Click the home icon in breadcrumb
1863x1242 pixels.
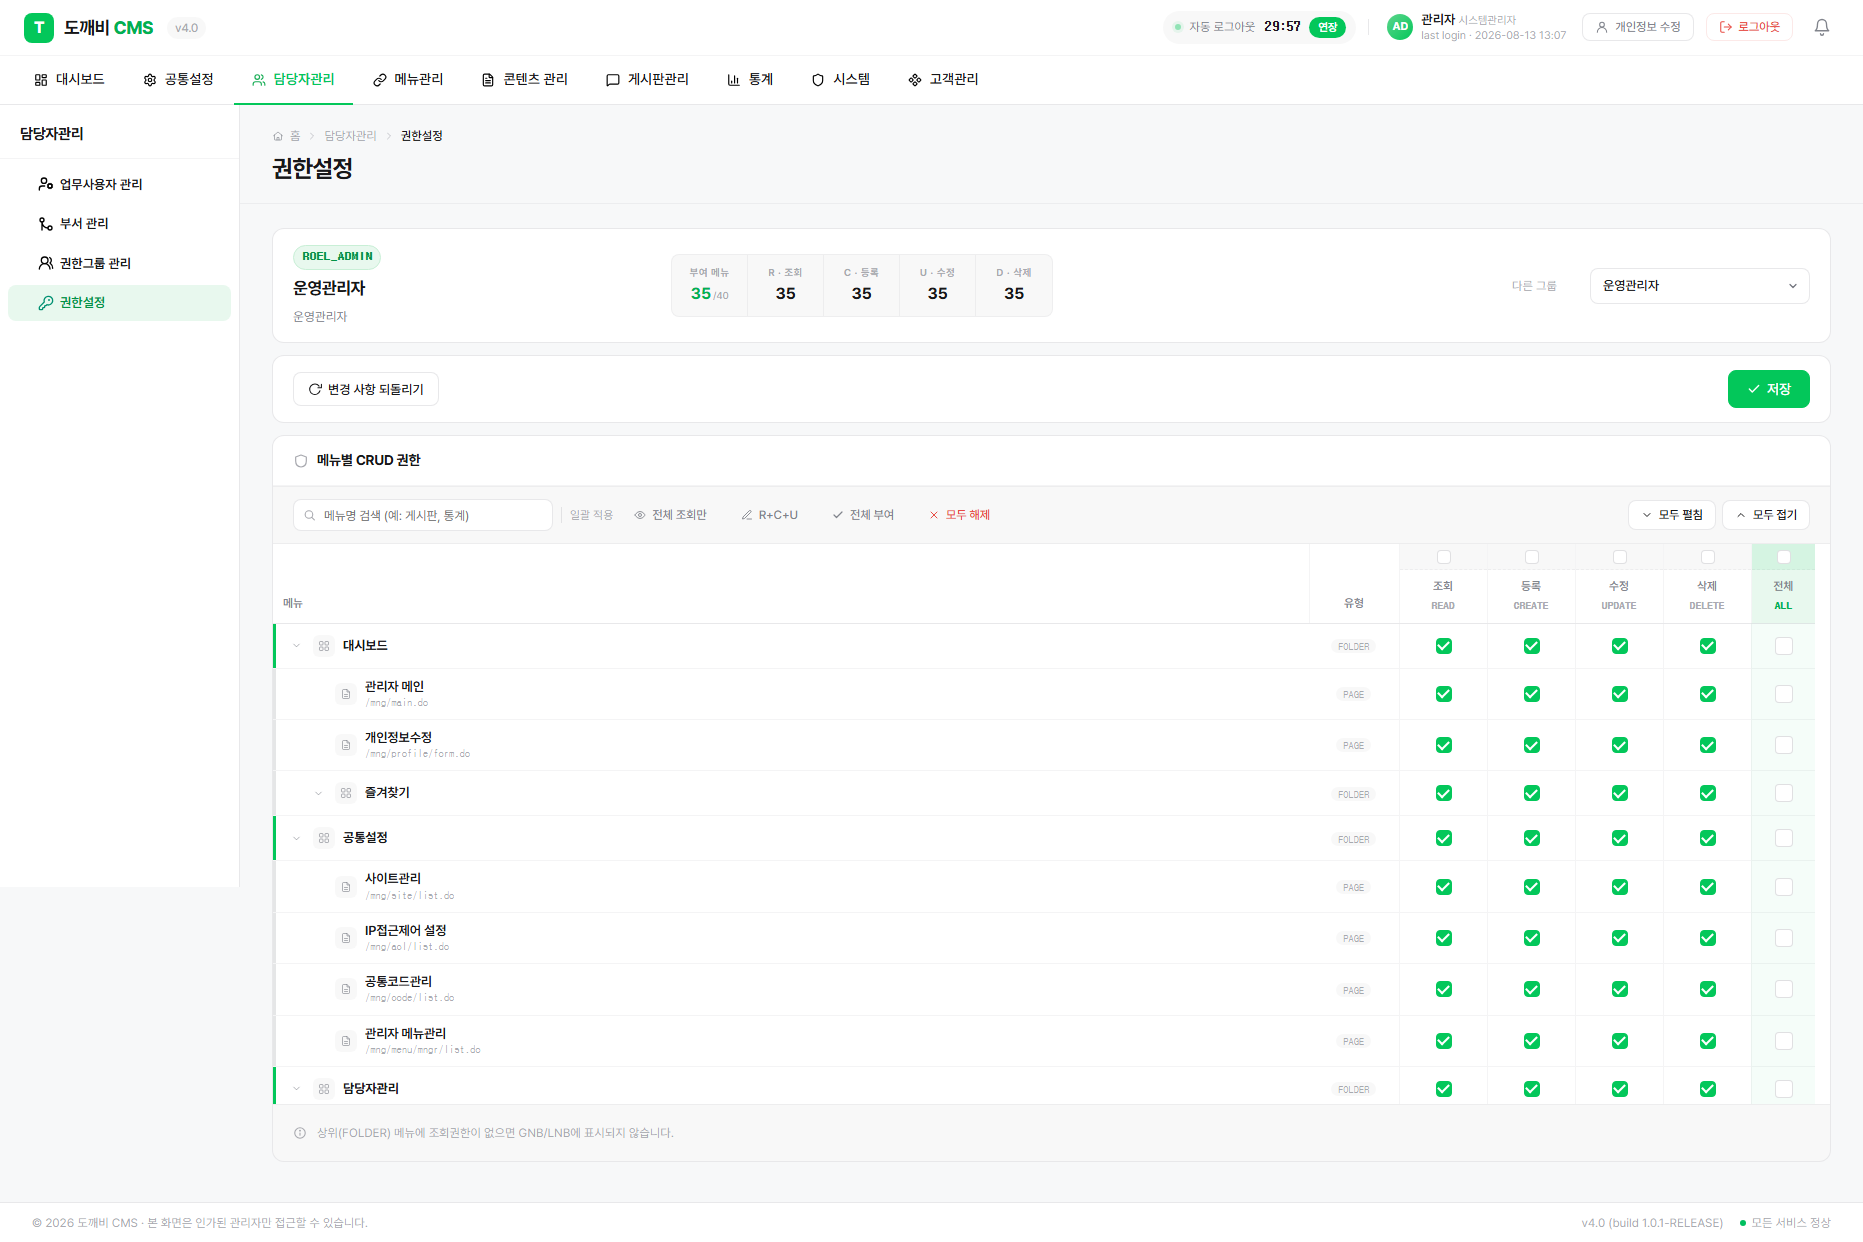278,136
